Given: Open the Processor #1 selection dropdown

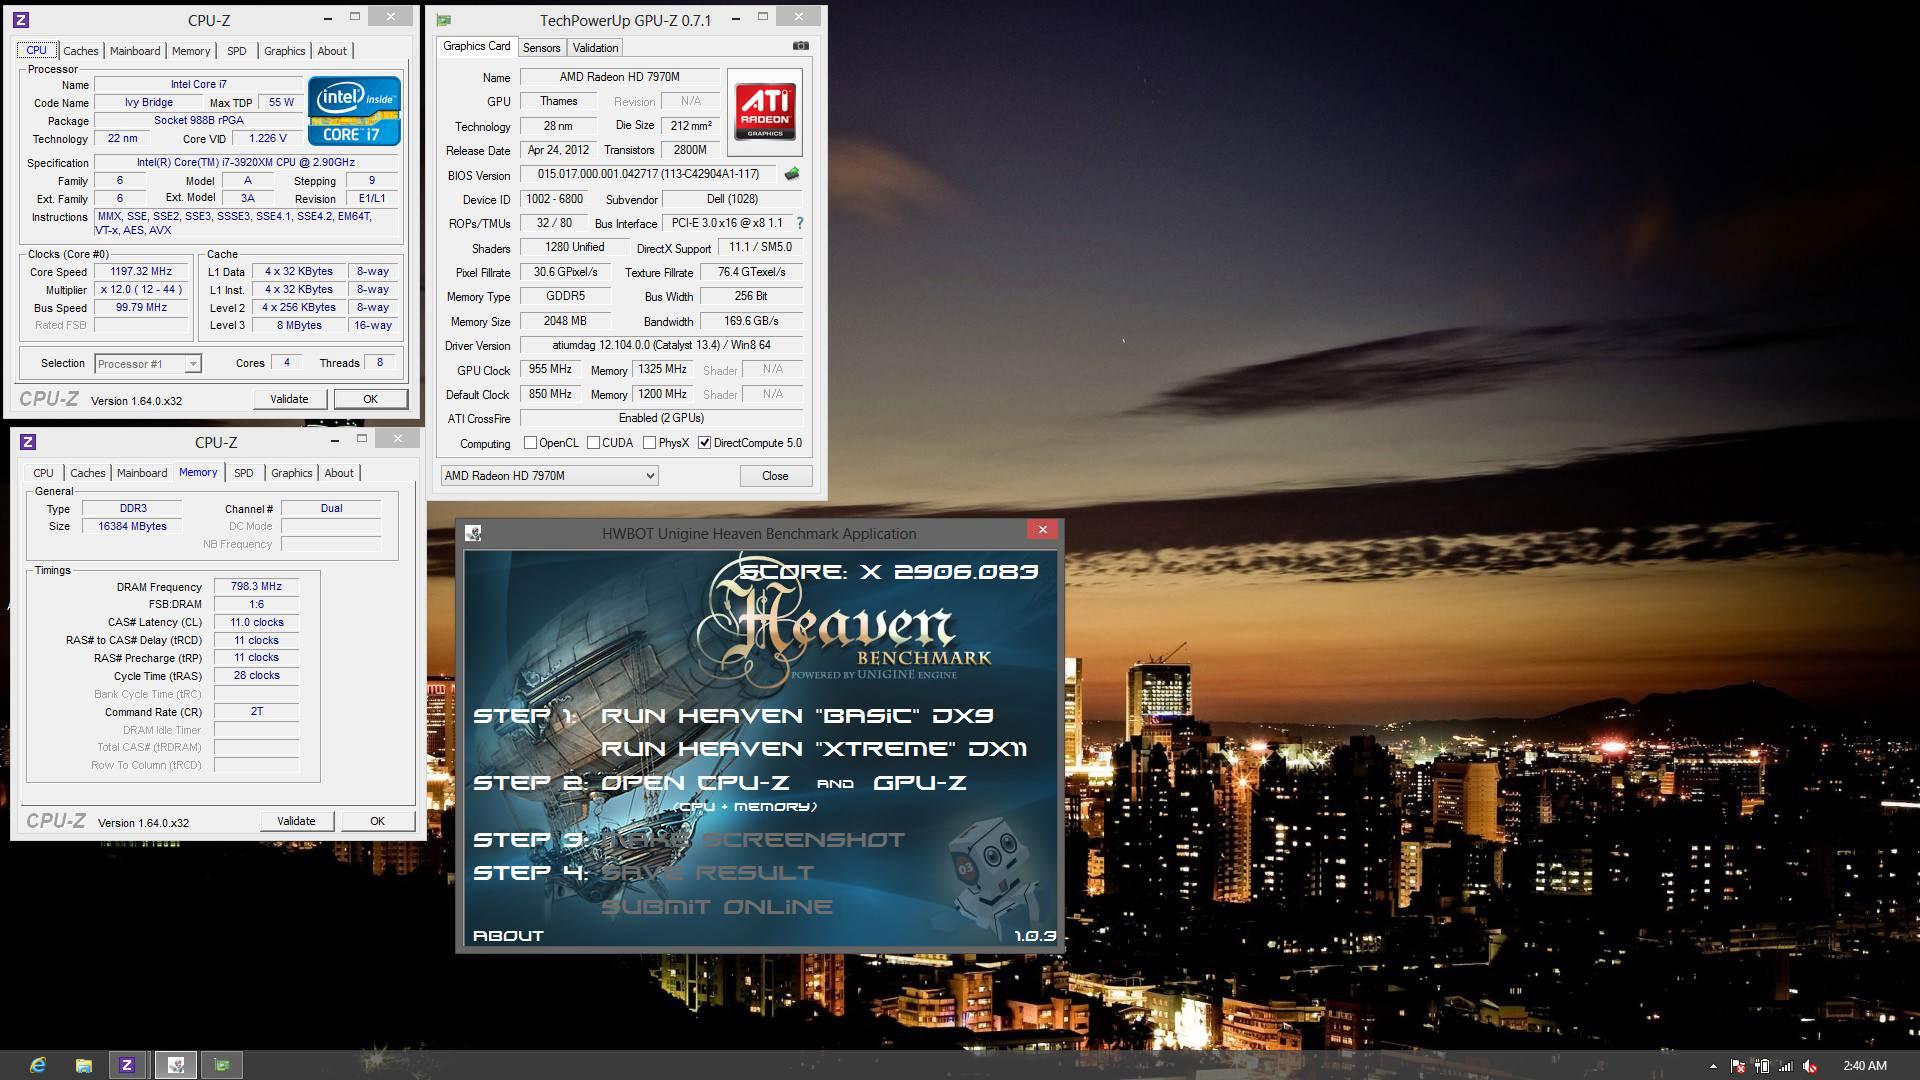Looking at the screenshot, I should 148,364.
